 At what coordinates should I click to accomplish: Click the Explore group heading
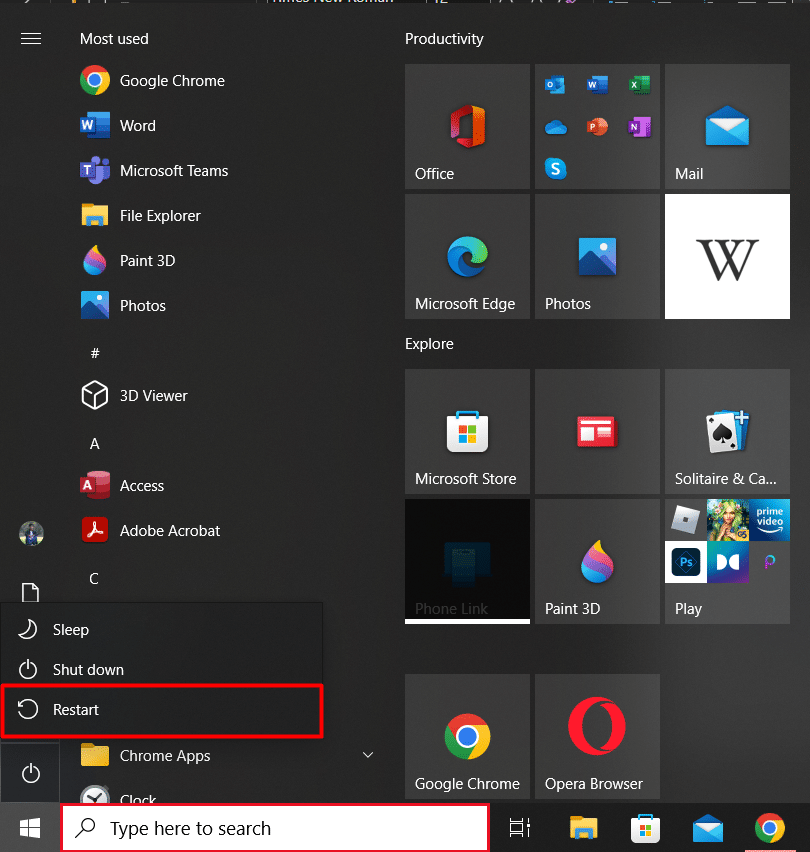coord(429,344)
